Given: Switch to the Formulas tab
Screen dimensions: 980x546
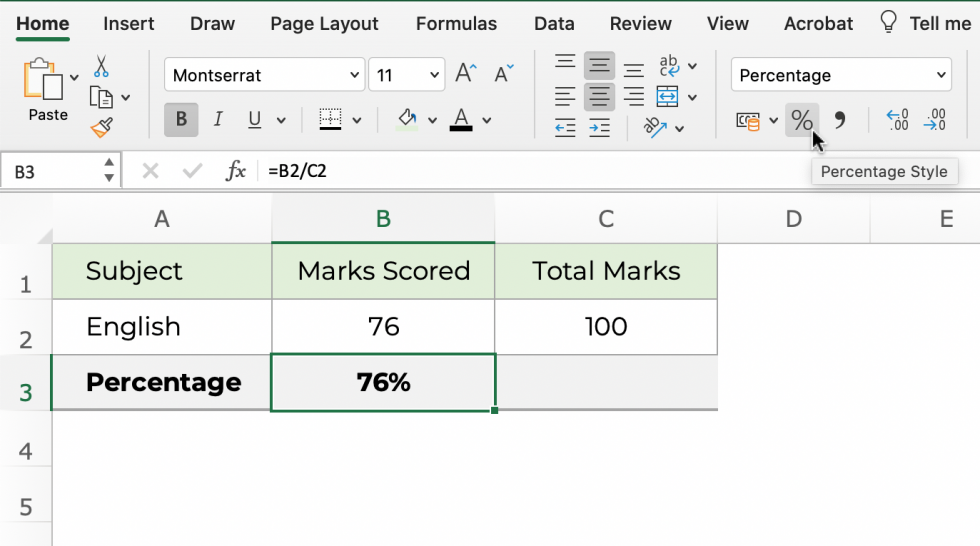Looking at the screenshot, I should [x=456, y=23].
